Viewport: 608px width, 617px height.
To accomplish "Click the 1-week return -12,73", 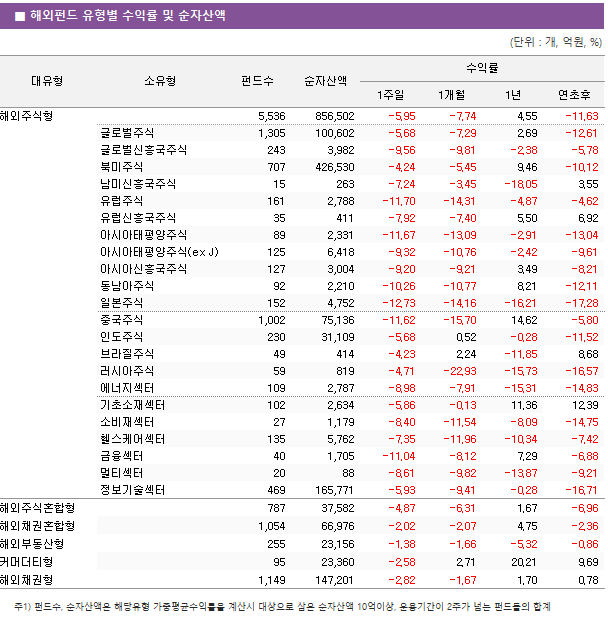I will tap(399, 303).
